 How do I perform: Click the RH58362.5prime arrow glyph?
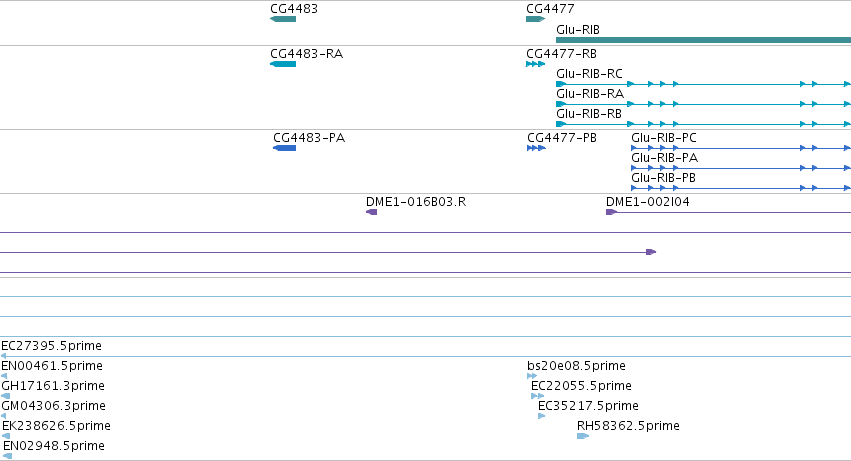click(x=583, y=436)
